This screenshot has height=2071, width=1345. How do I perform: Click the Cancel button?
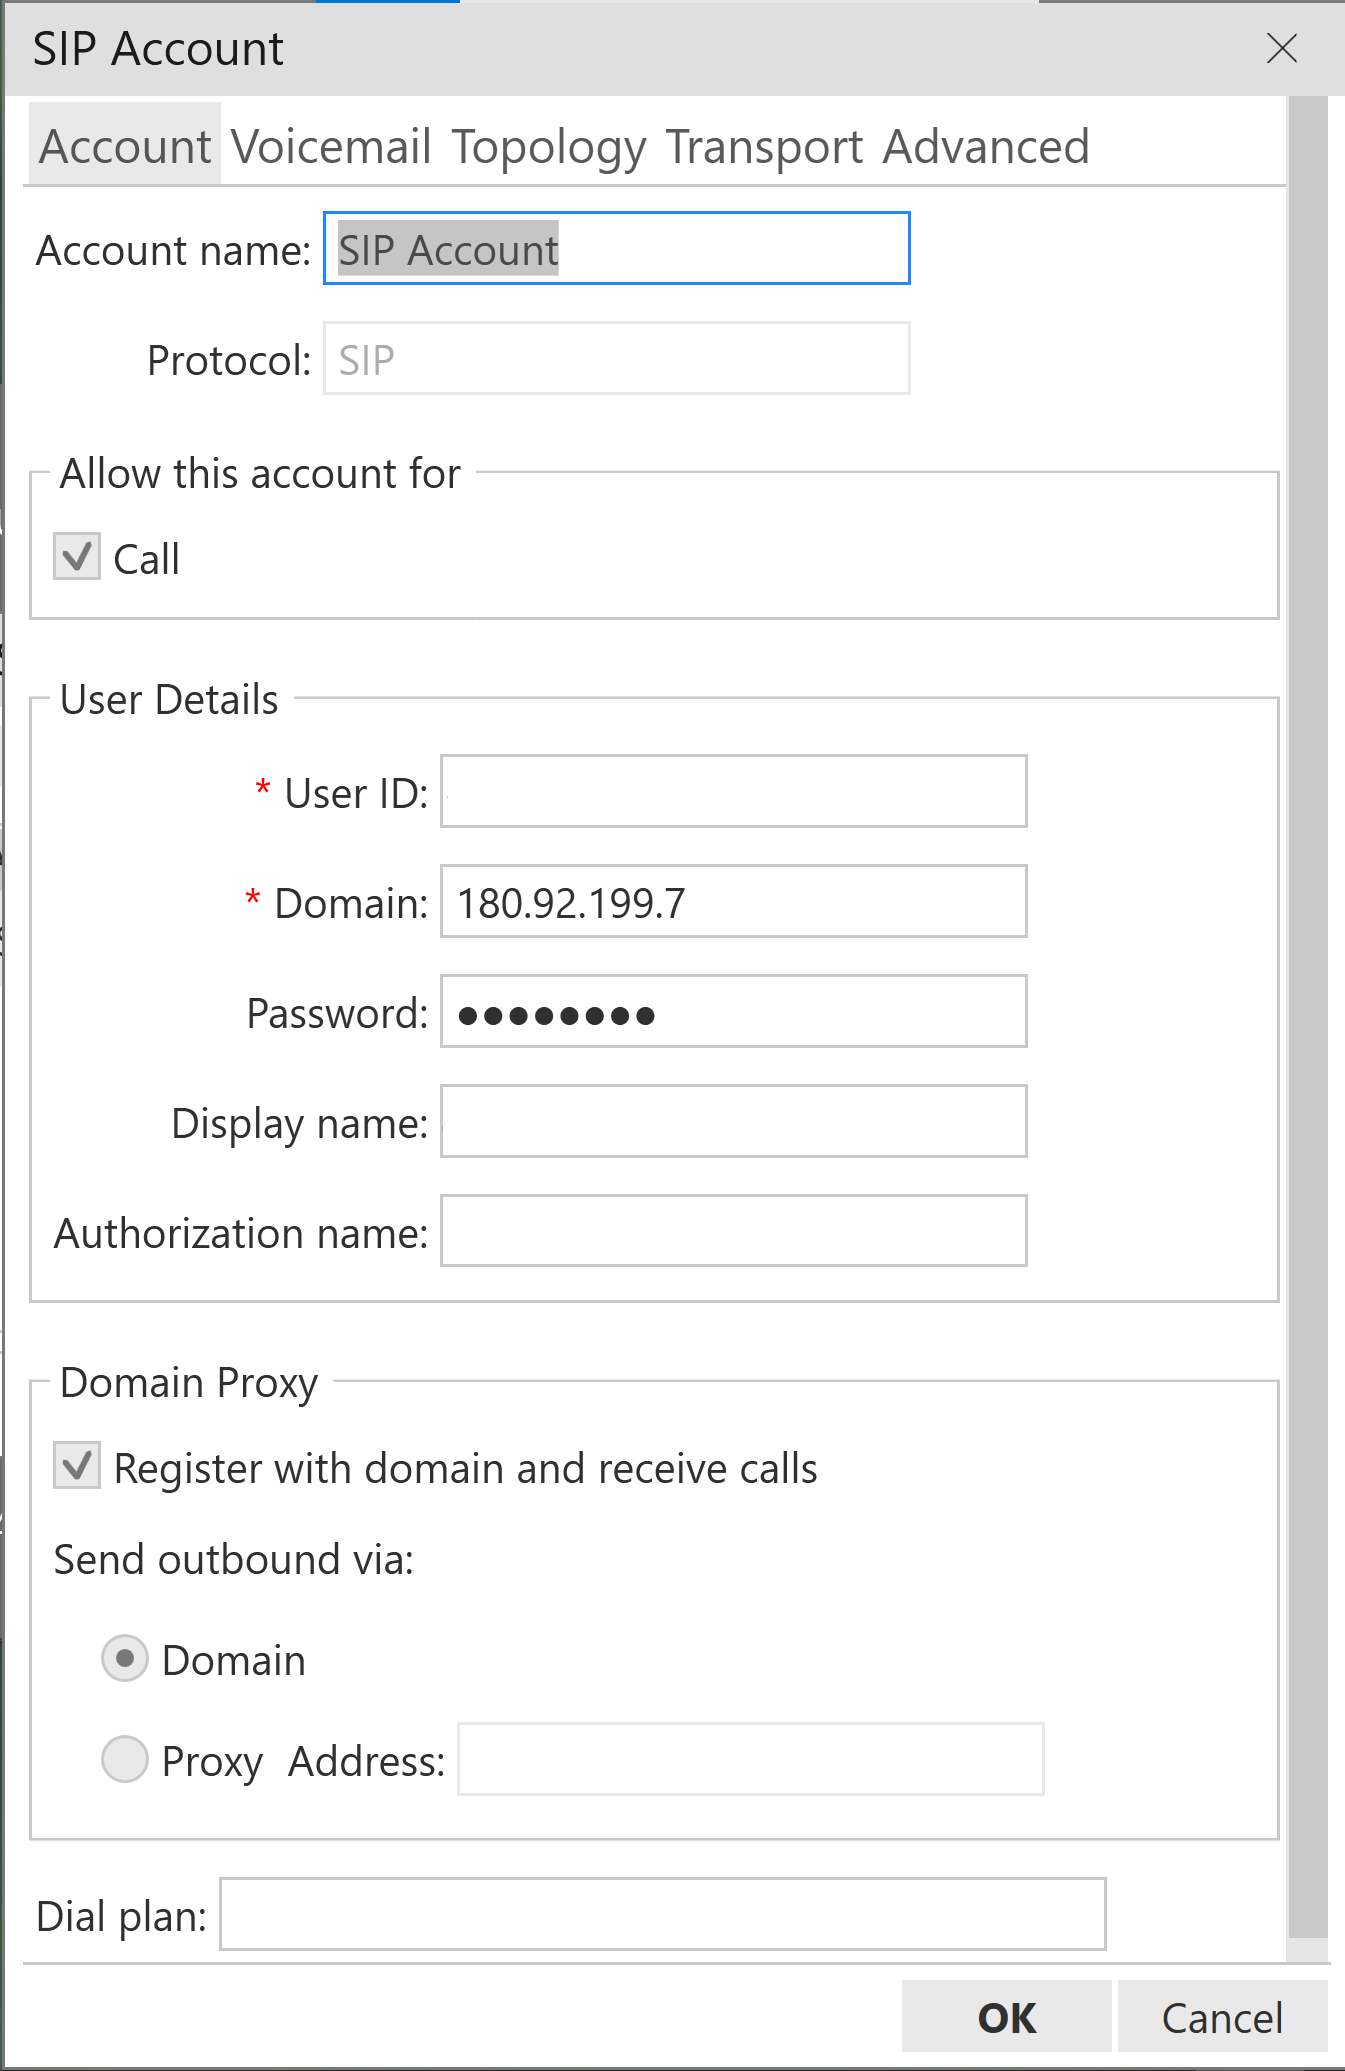[1221, 2017]
